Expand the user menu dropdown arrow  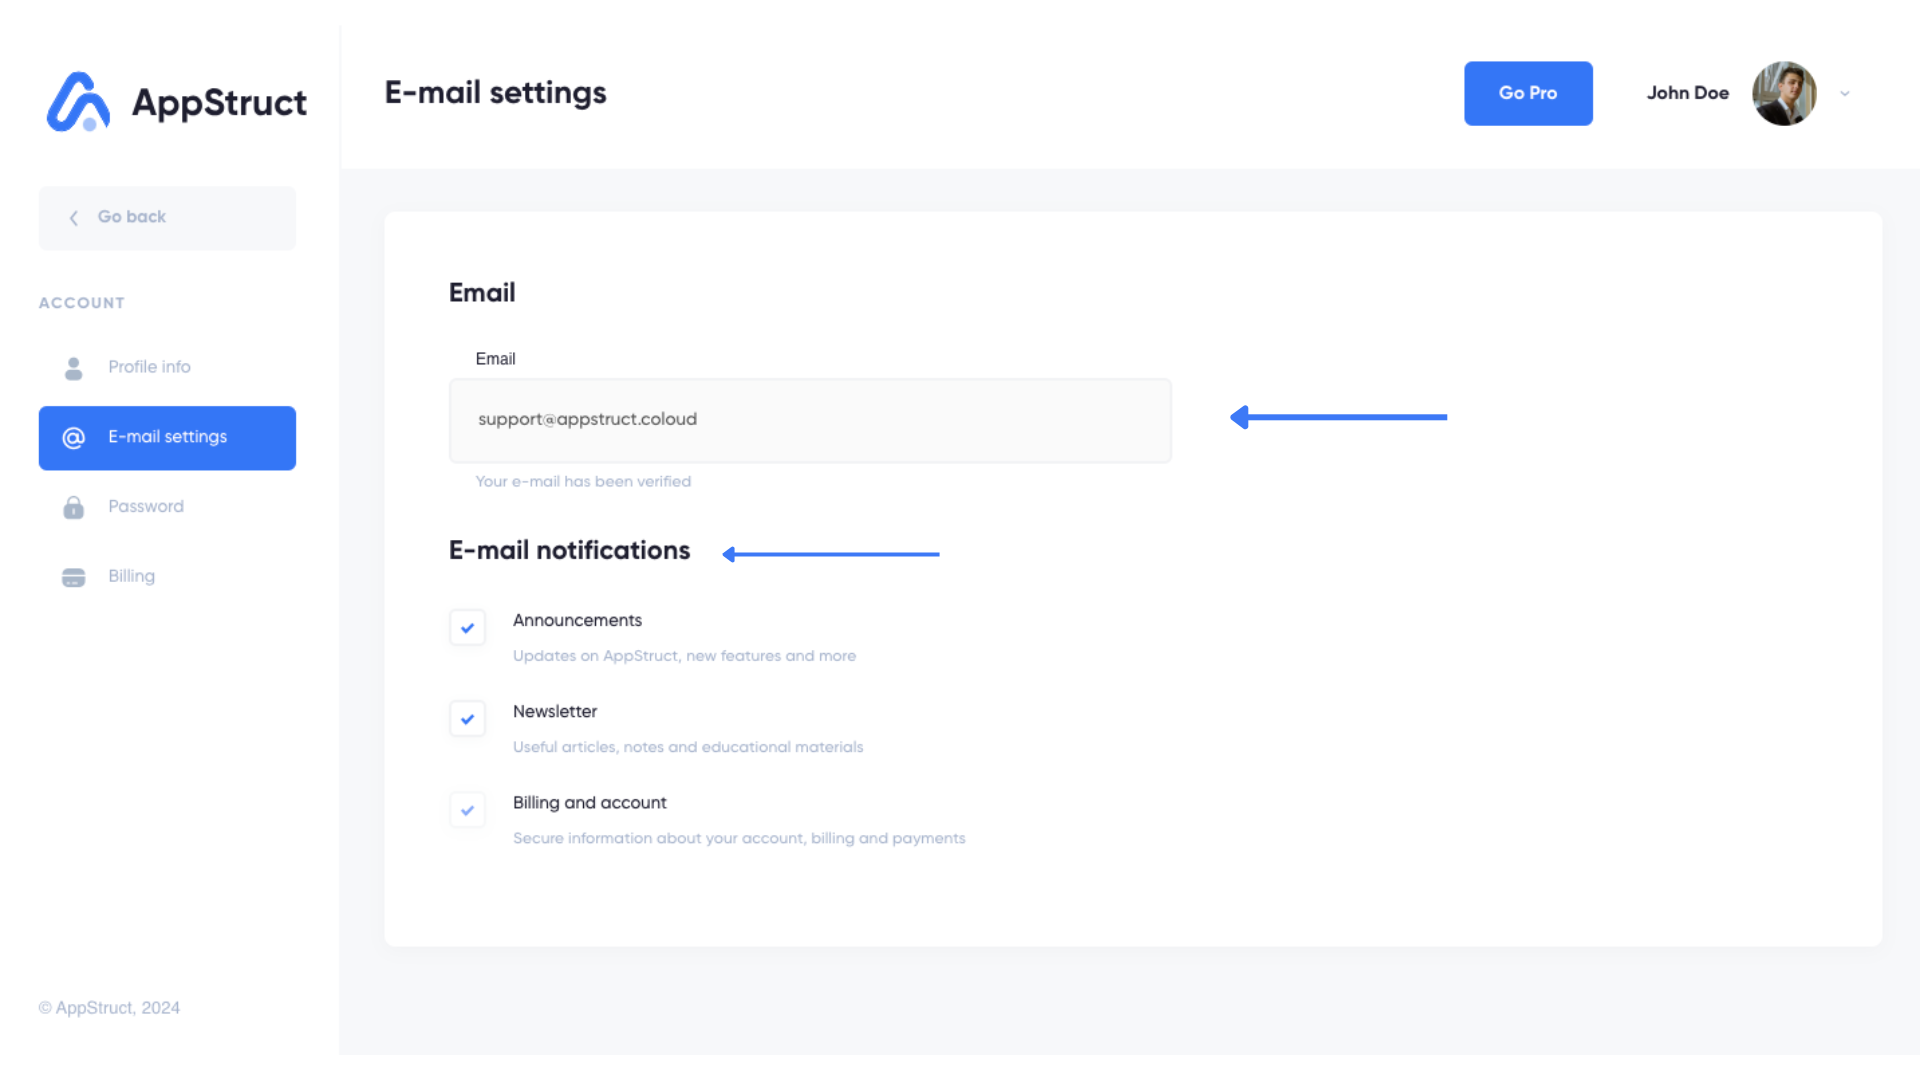[x=1845, y=93]
